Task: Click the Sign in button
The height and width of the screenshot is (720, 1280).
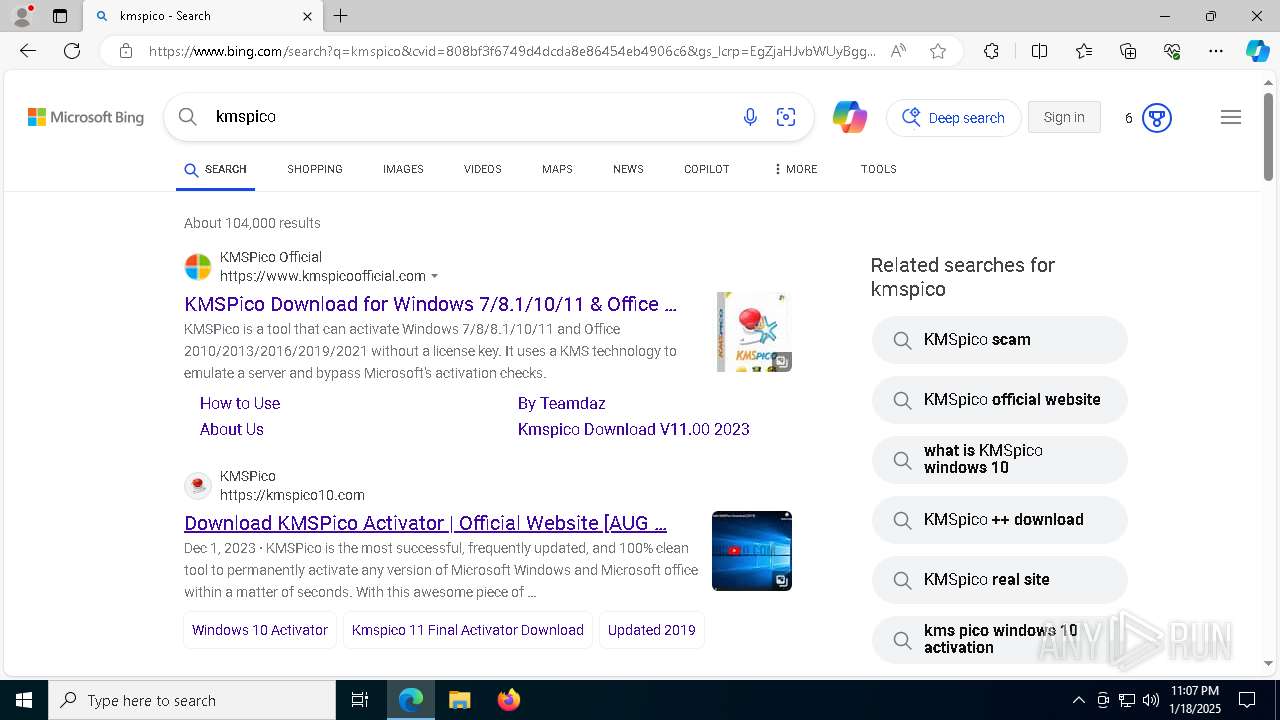Action: (1064, 117)
